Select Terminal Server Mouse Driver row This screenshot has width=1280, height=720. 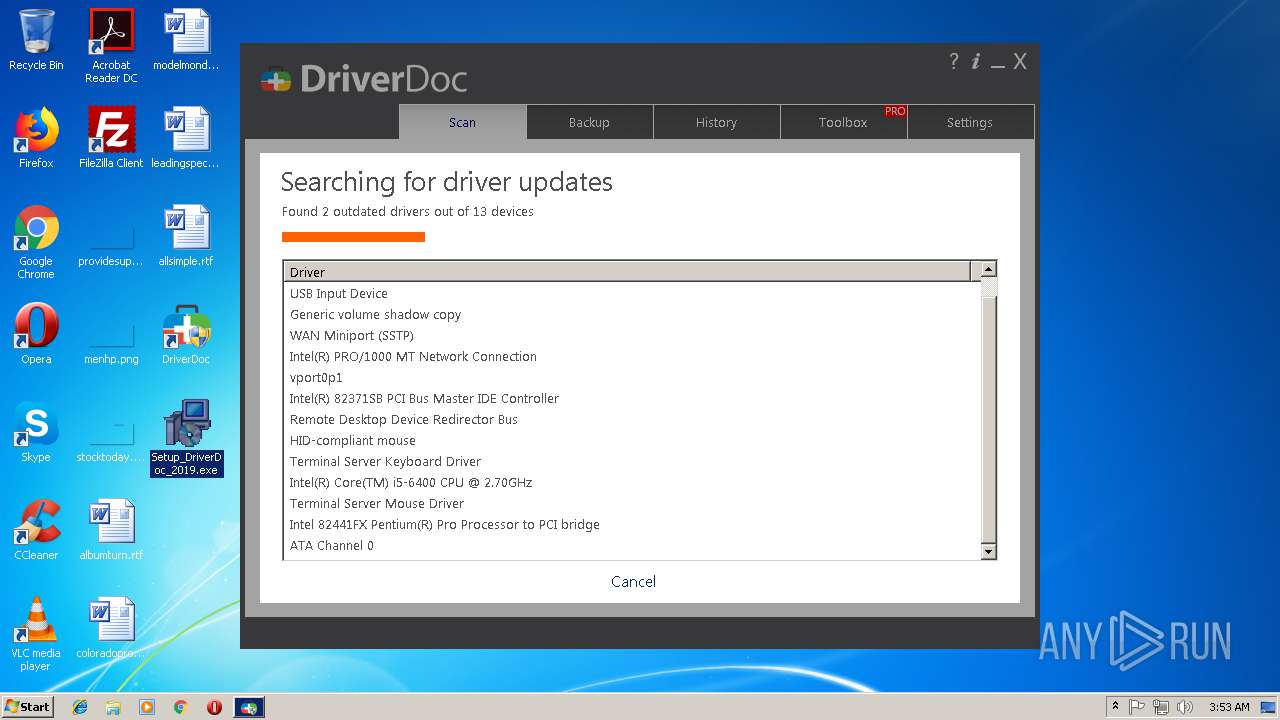pos(631,503)
